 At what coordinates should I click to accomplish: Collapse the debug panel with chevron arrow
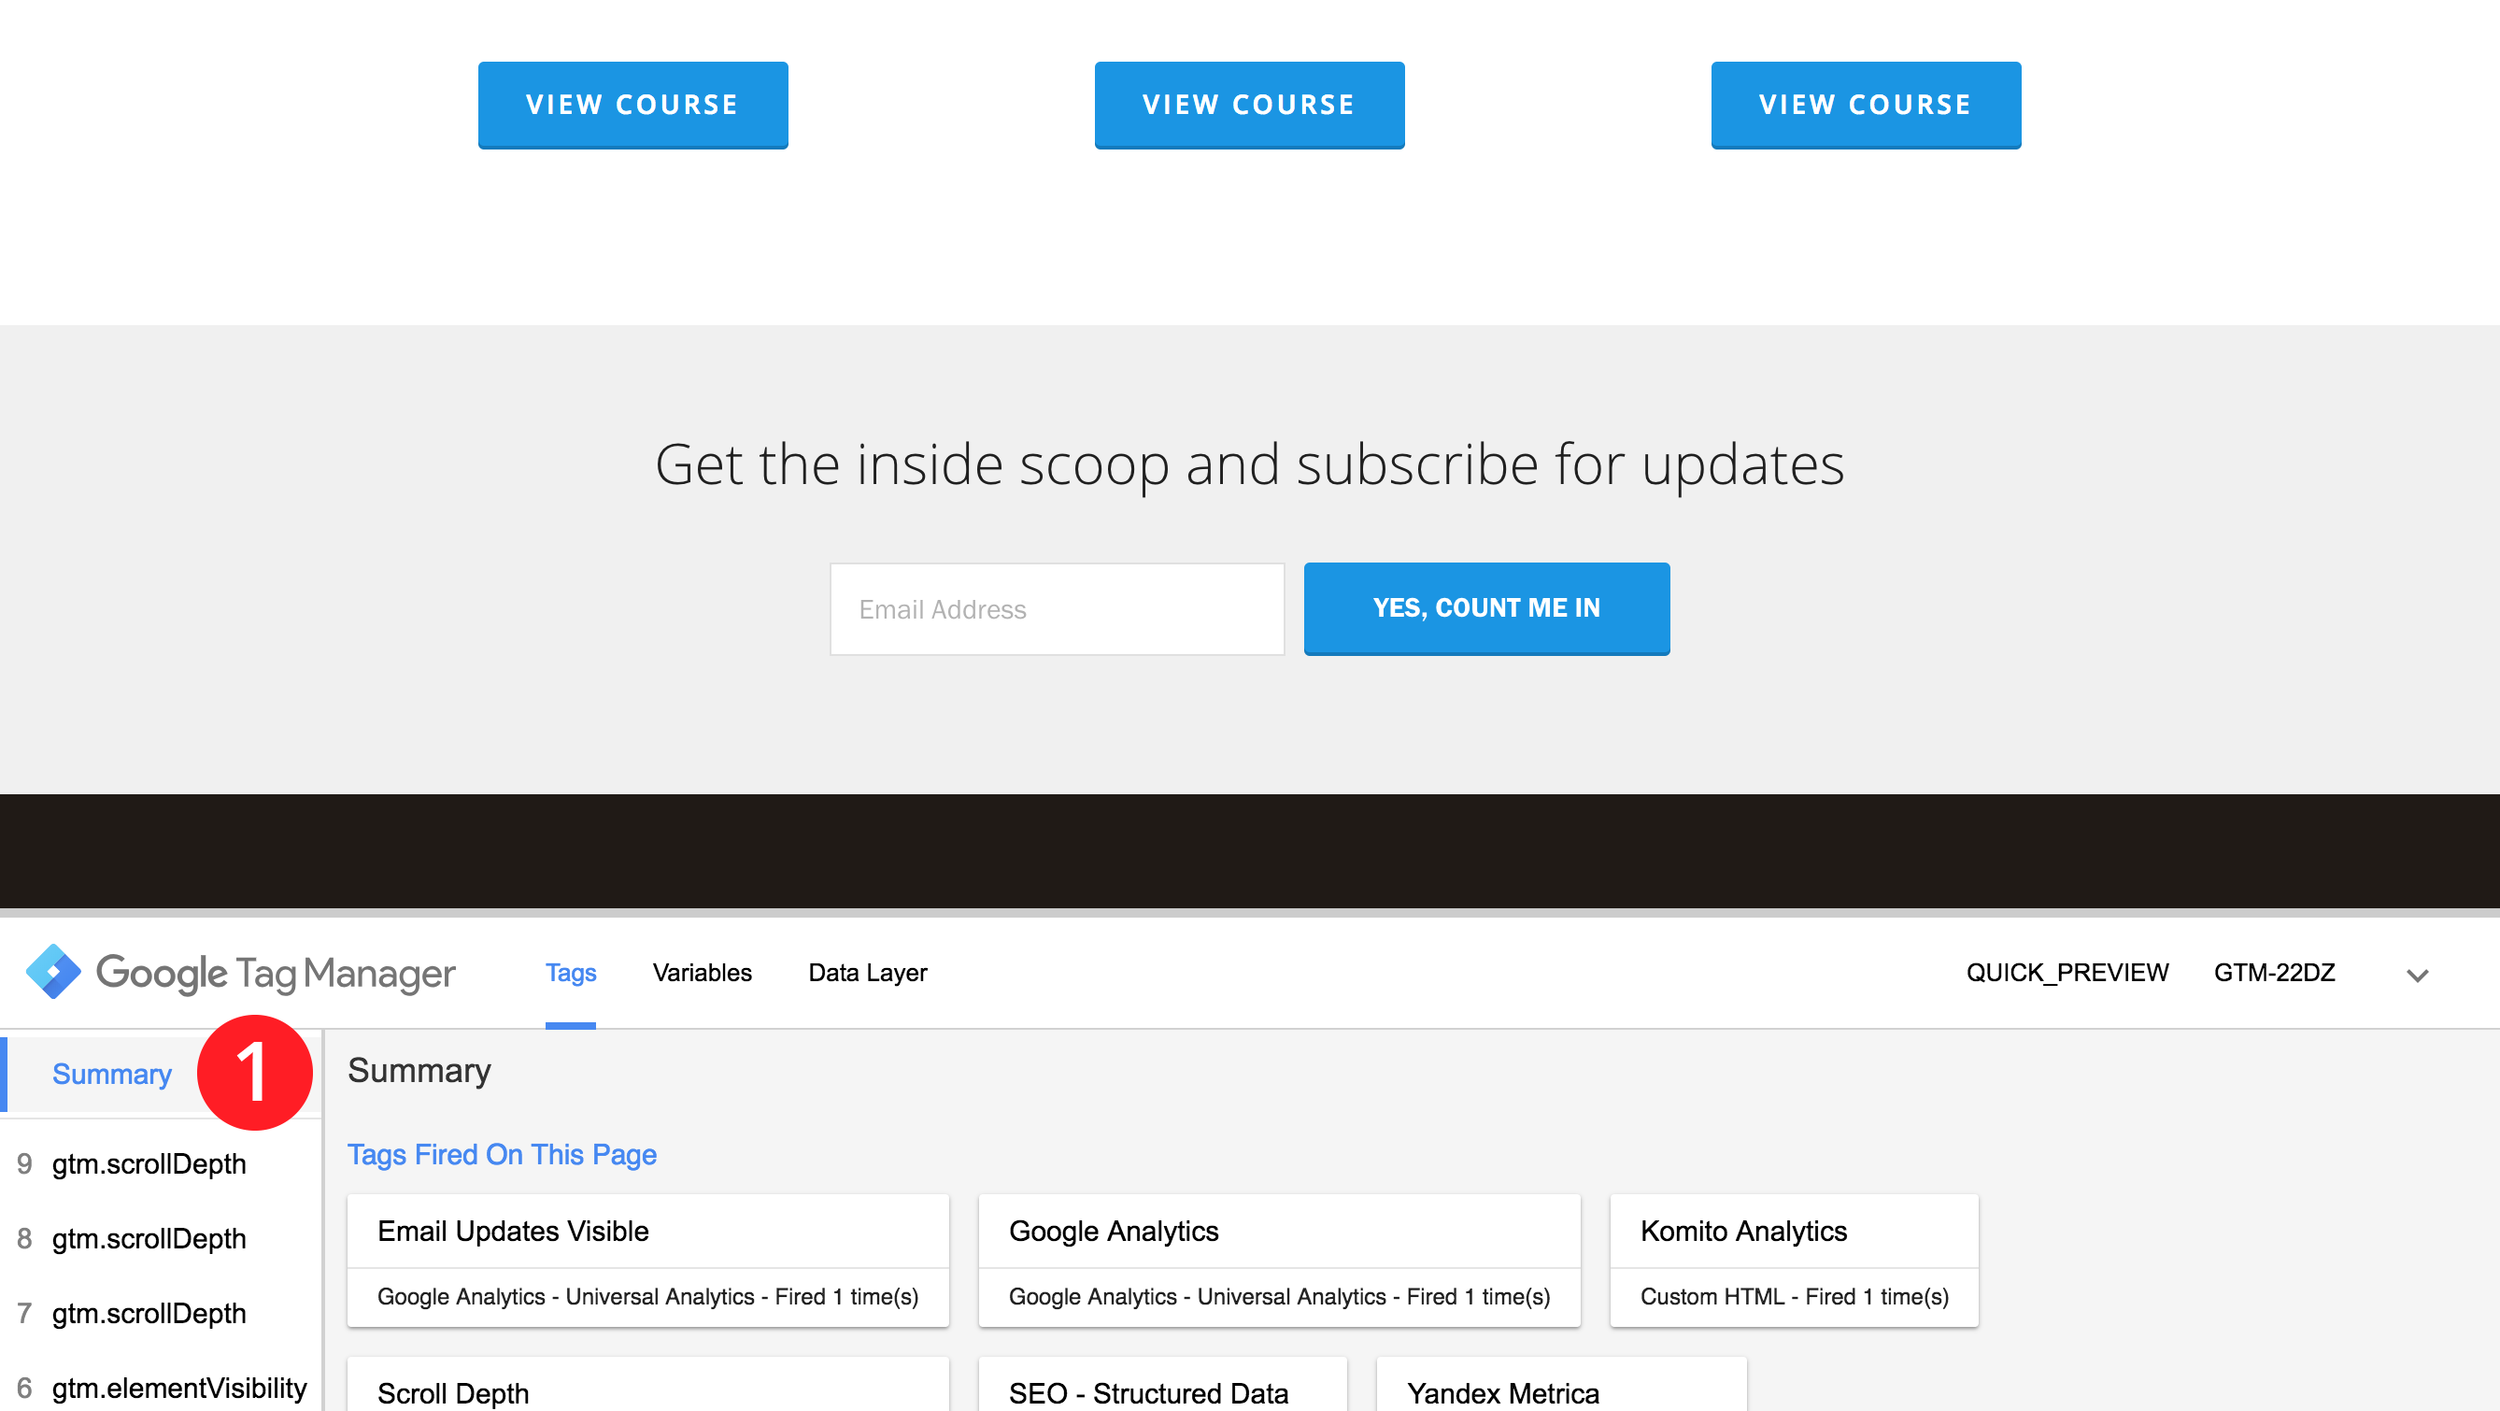pyautogui.click(x=2417, y=975)
